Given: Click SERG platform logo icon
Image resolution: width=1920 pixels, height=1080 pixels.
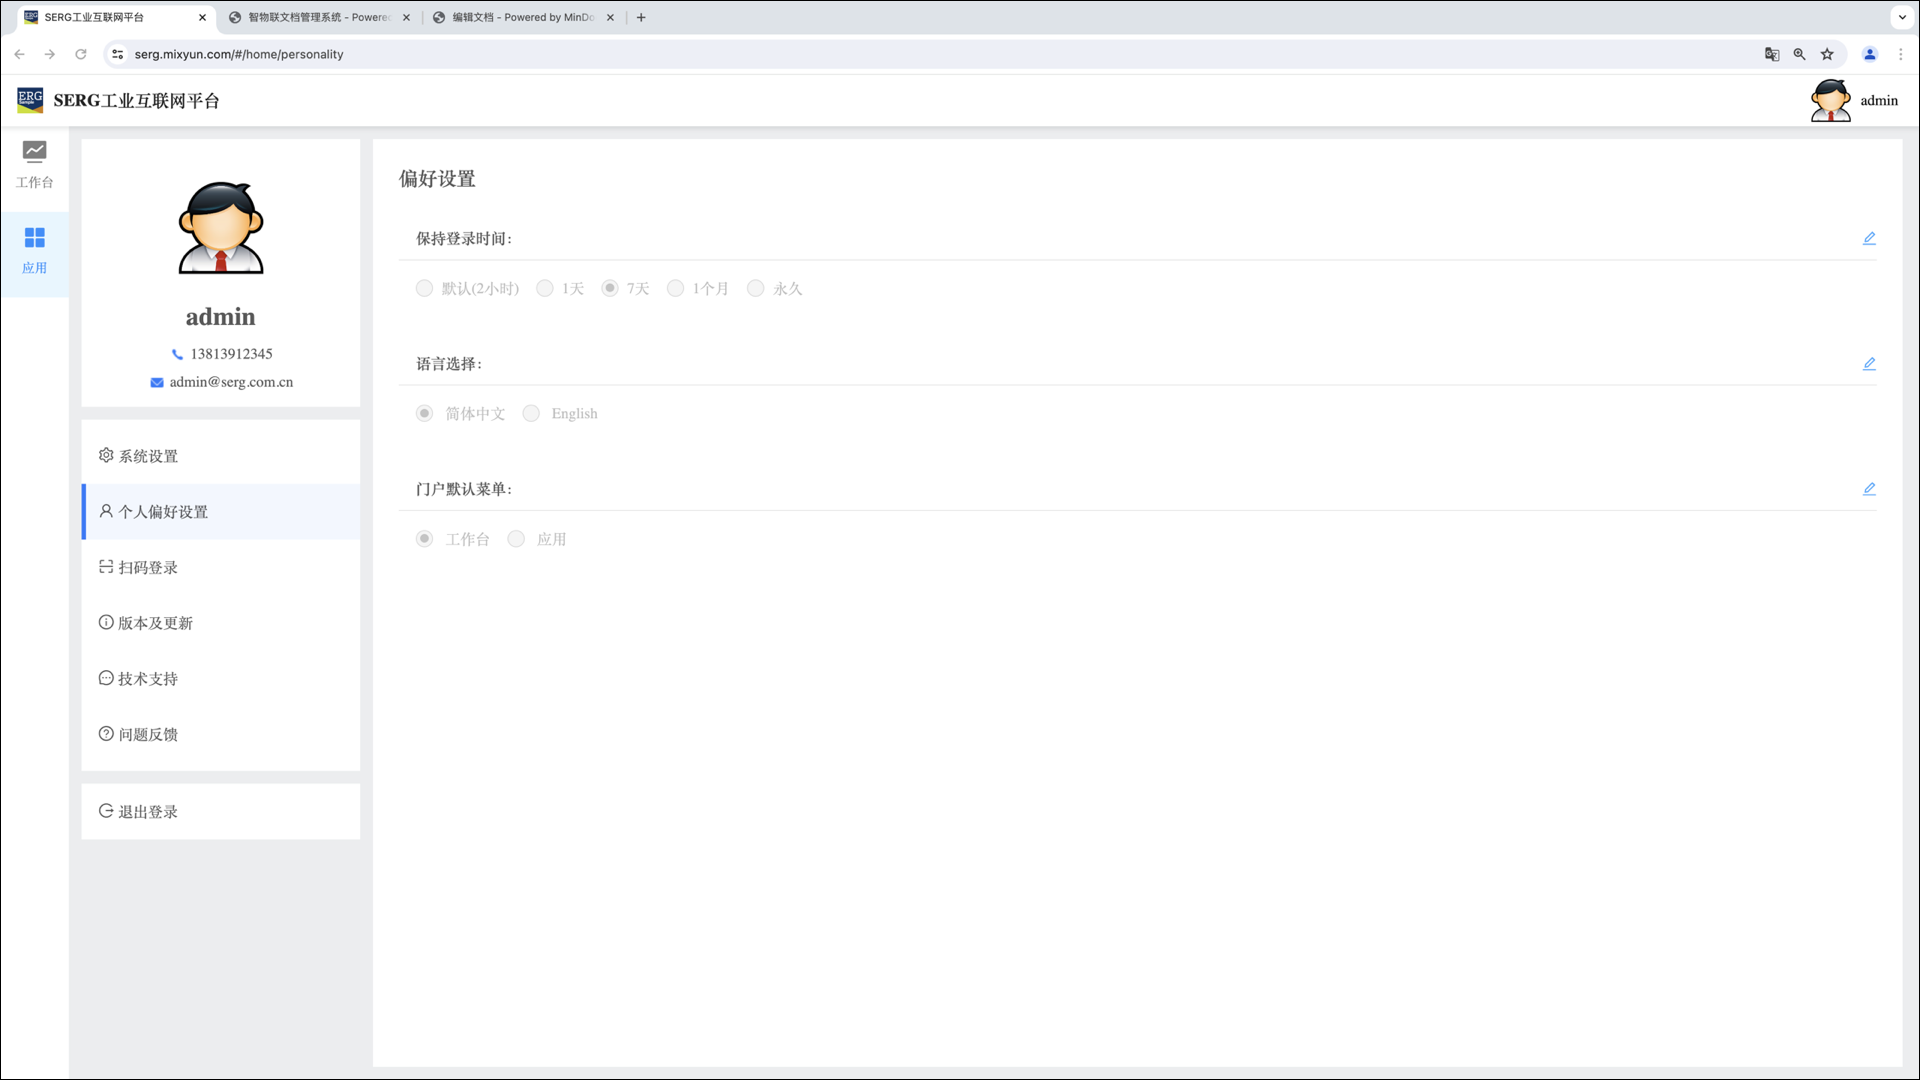Looking at the screenshot, I should pyautogui.click(x=30, y=100).
